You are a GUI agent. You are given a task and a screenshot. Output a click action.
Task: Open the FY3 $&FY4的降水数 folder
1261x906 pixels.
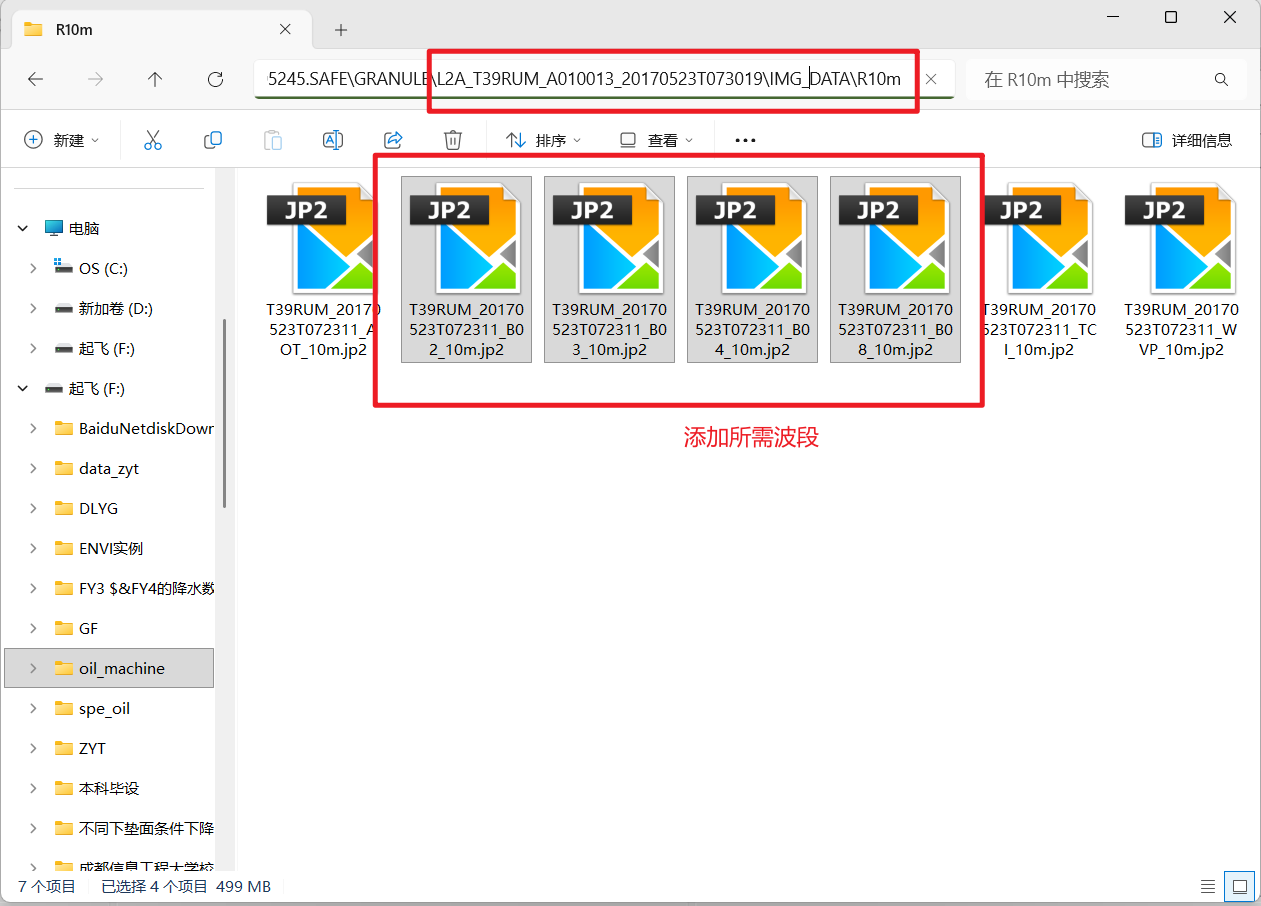[146, 588]
